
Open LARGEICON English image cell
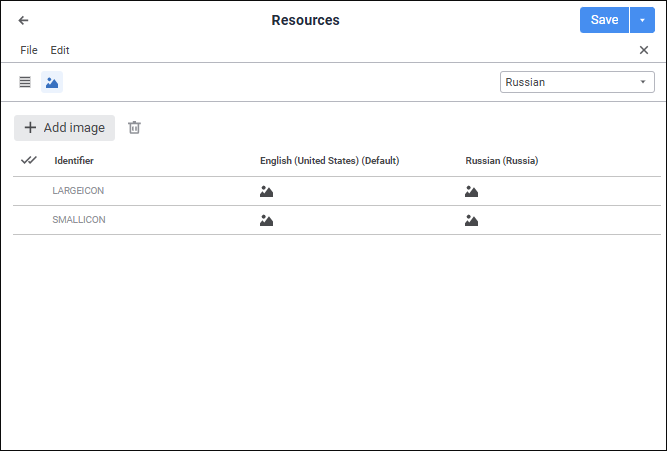tap(266, 191)
